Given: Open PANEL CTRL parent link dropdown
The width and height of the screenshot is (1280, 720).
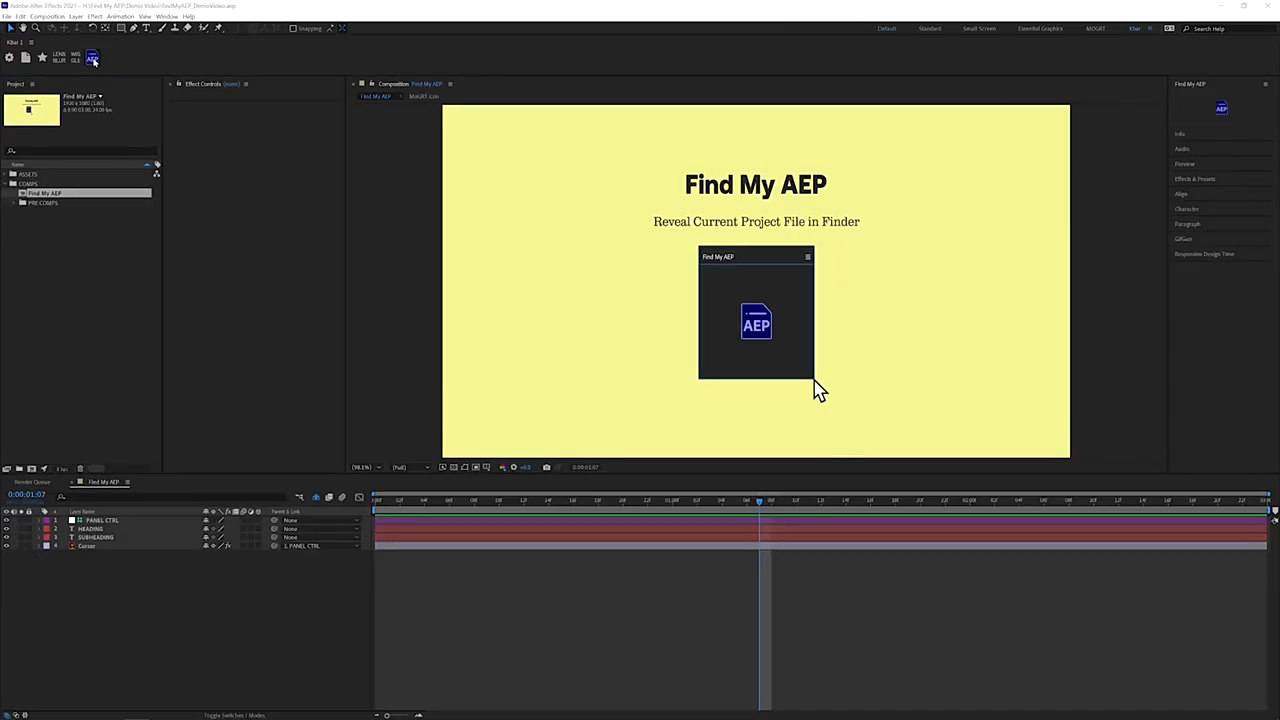Looking at the screenshot, I should (320, 520).
